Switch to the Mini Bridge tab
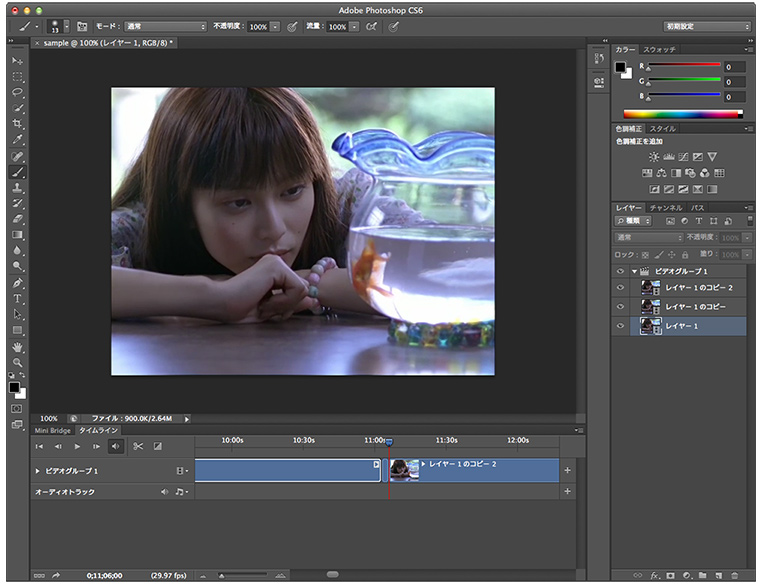This screenshot has height=587, width=762. (x=53, y=430)
